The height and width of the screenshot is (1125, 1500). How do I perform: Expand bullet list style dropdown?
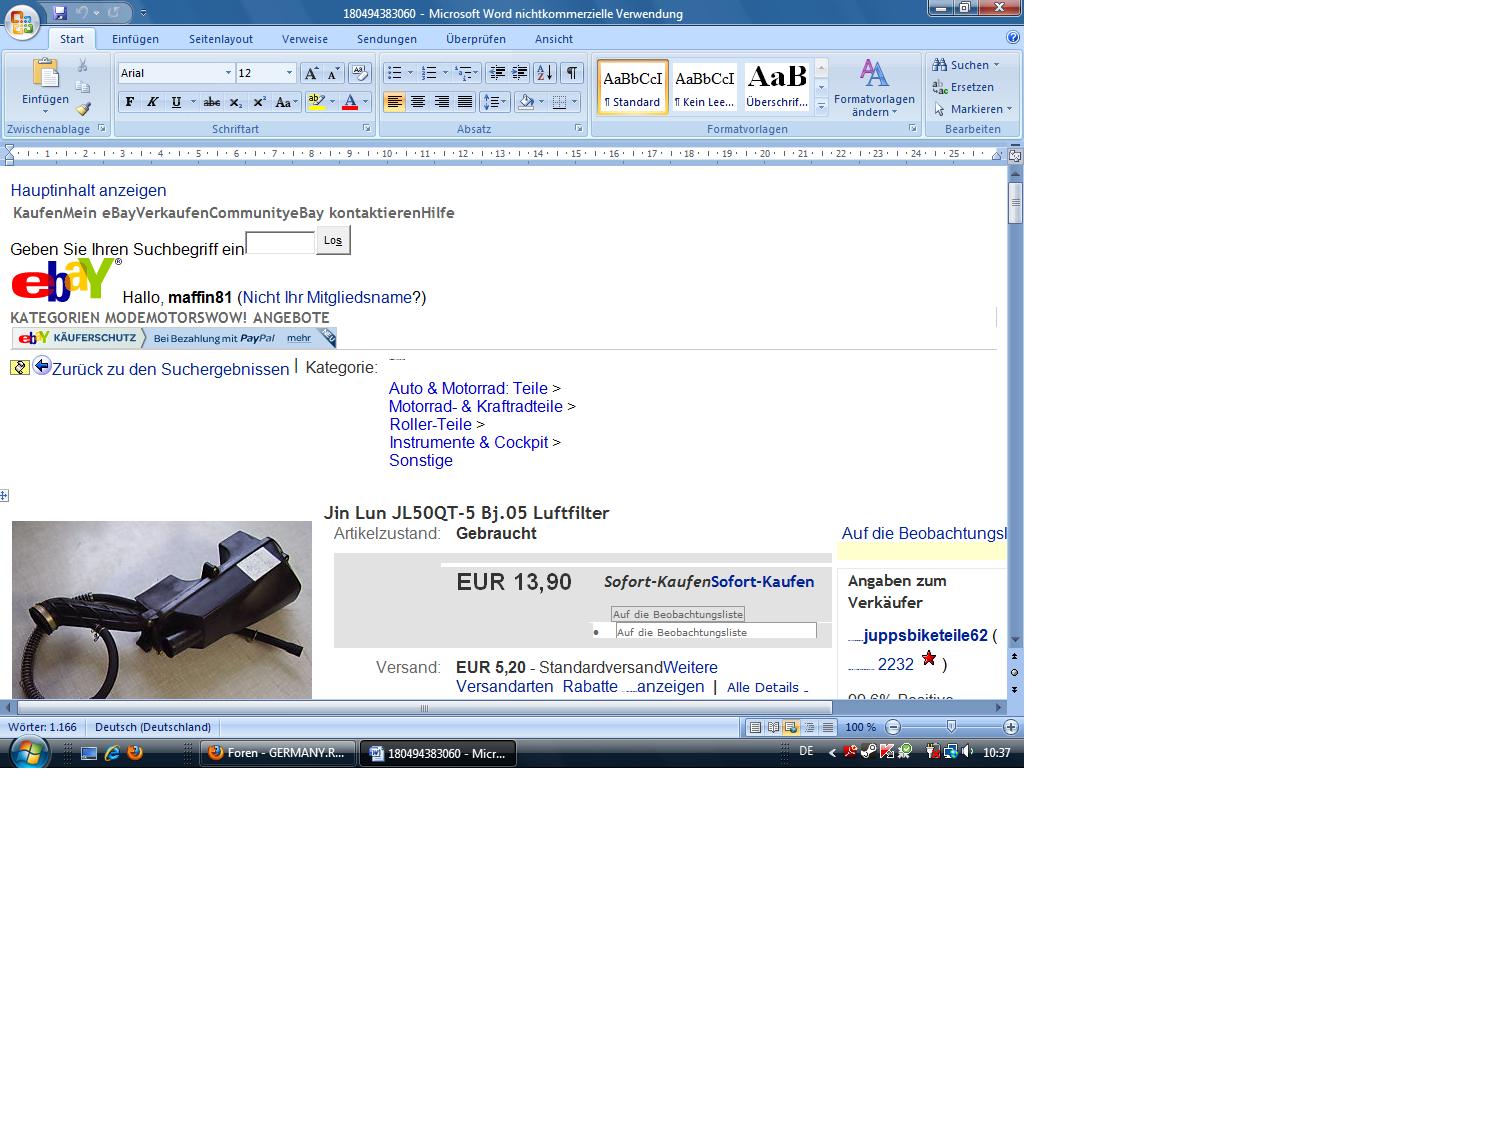pyautogui.click(x=410, y=73)
